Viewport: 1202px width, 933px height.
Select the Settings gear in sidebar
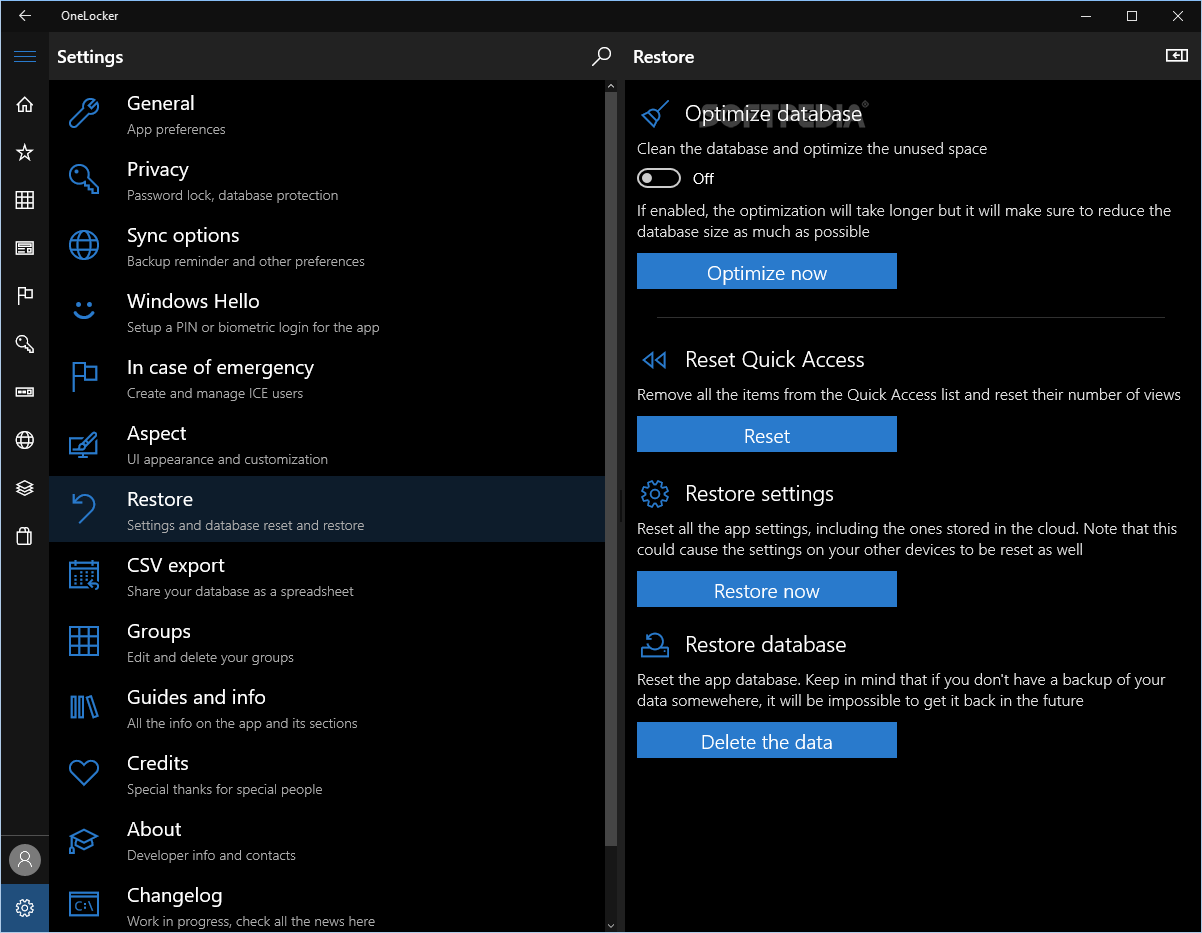pyautogui.click(x=25, y=908)
